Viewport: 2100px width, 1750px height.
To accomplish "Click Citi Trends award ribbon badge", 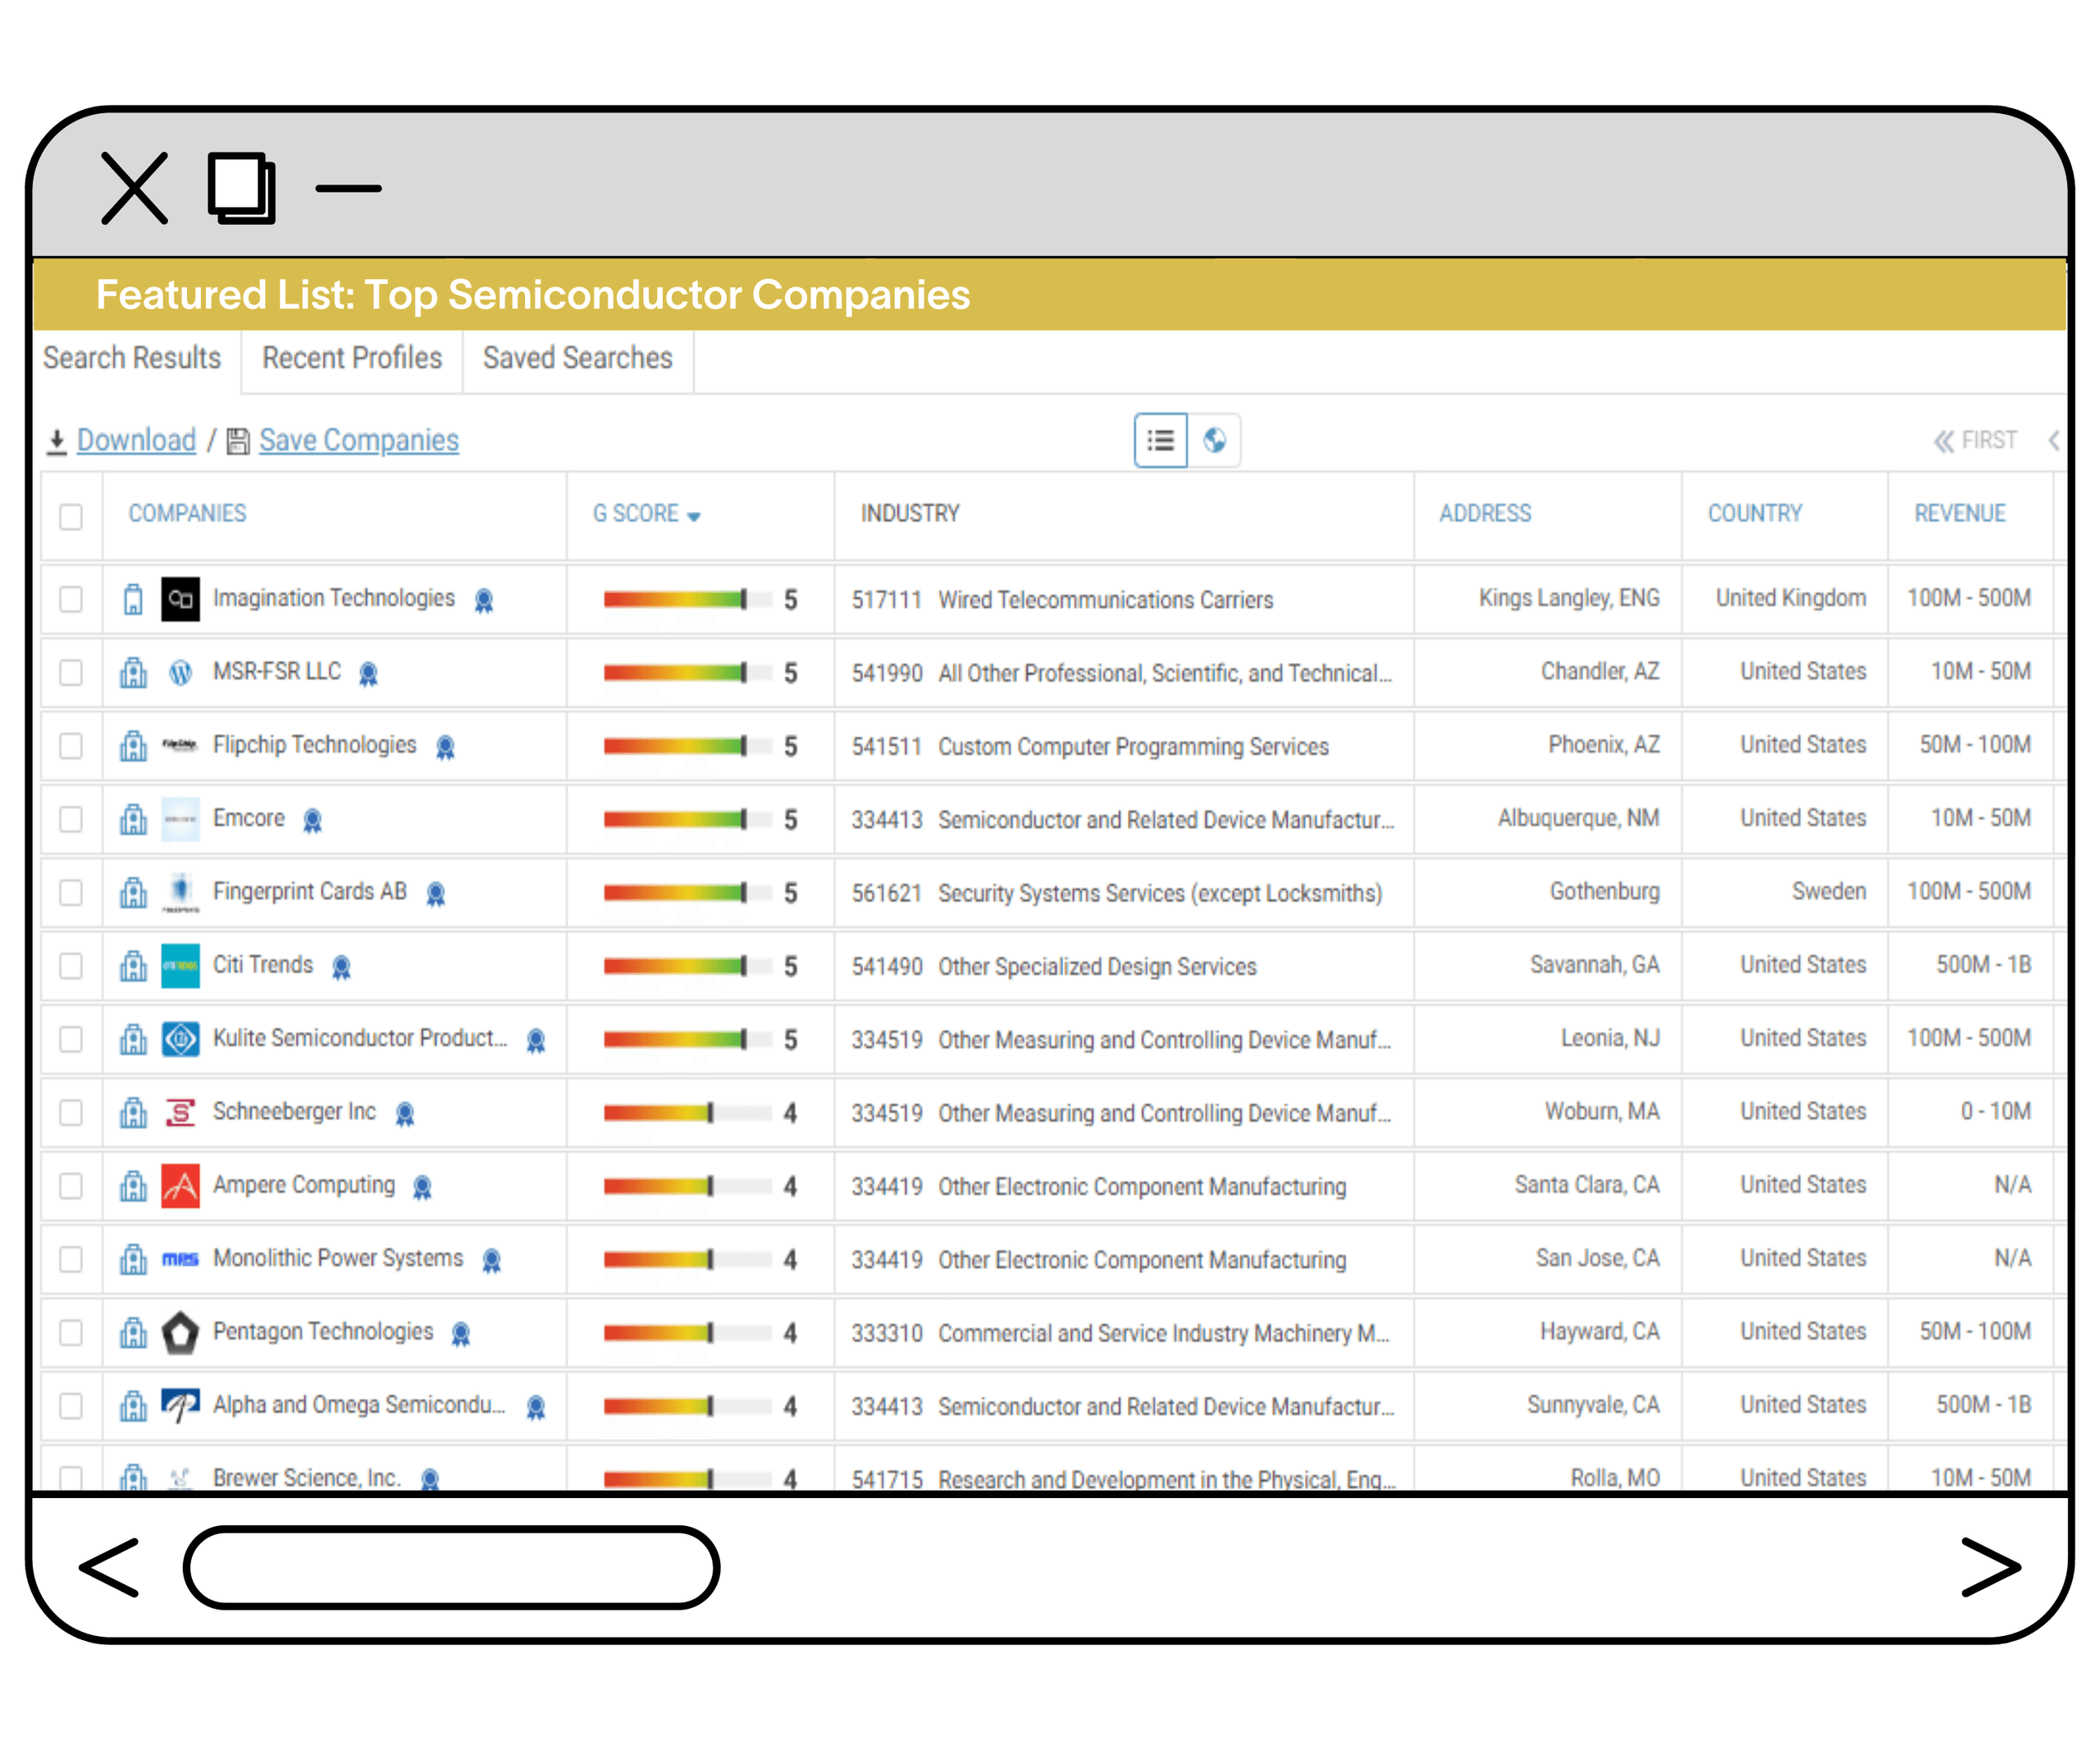I will point(341,967).
